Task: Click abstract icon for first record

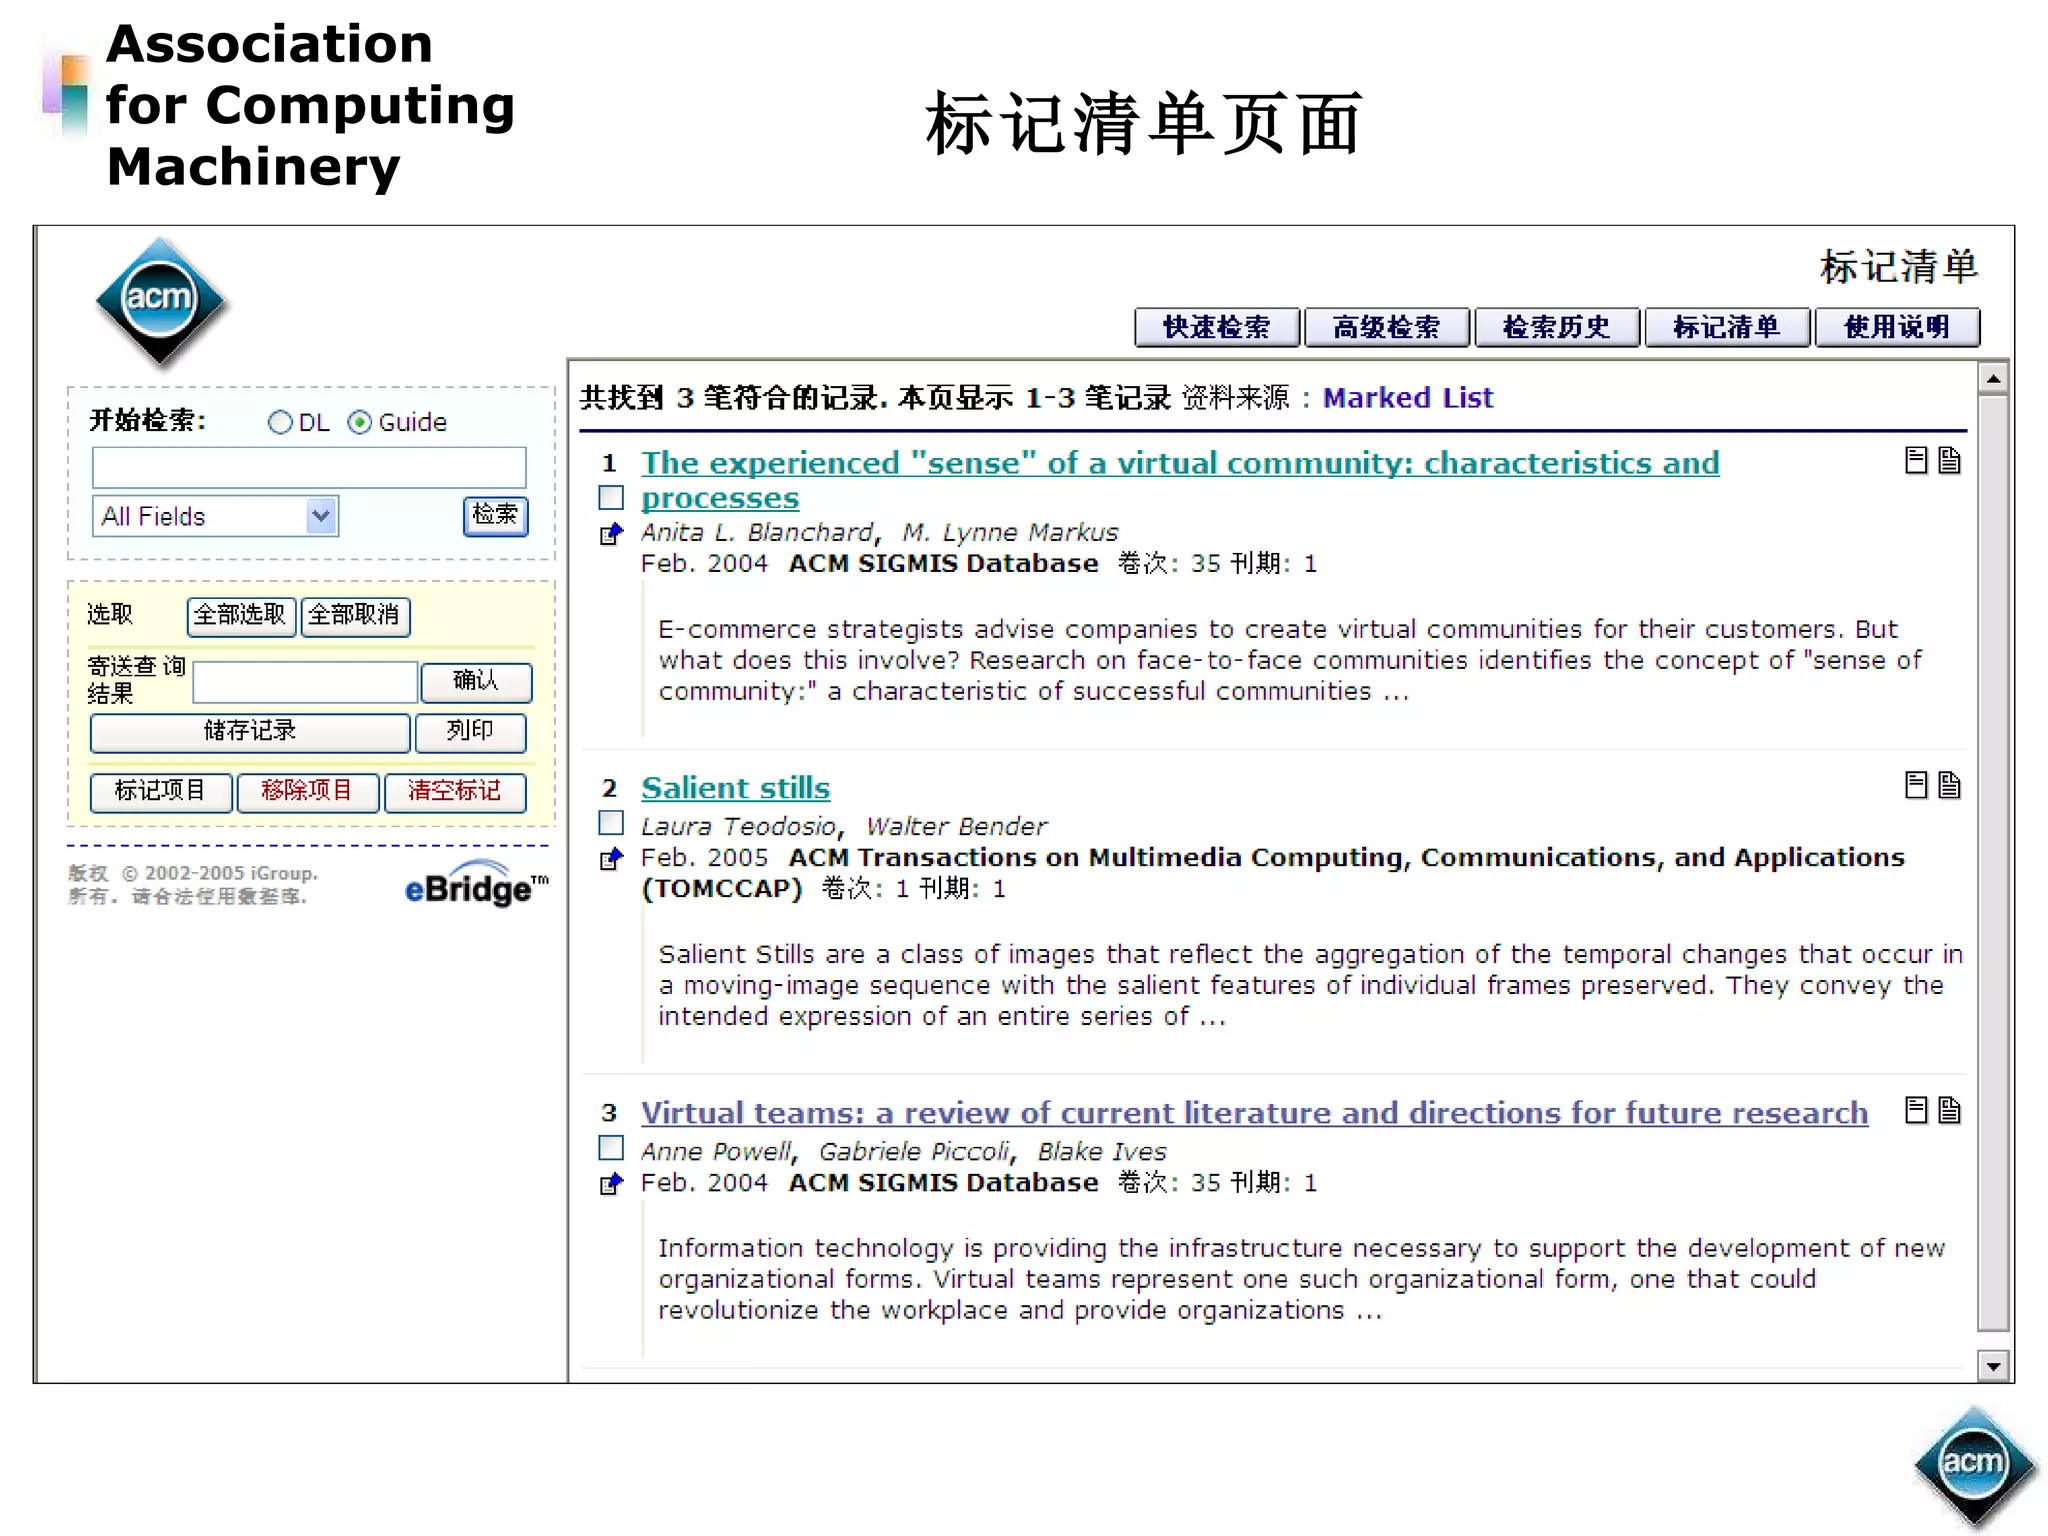Action: (1915, 461)
